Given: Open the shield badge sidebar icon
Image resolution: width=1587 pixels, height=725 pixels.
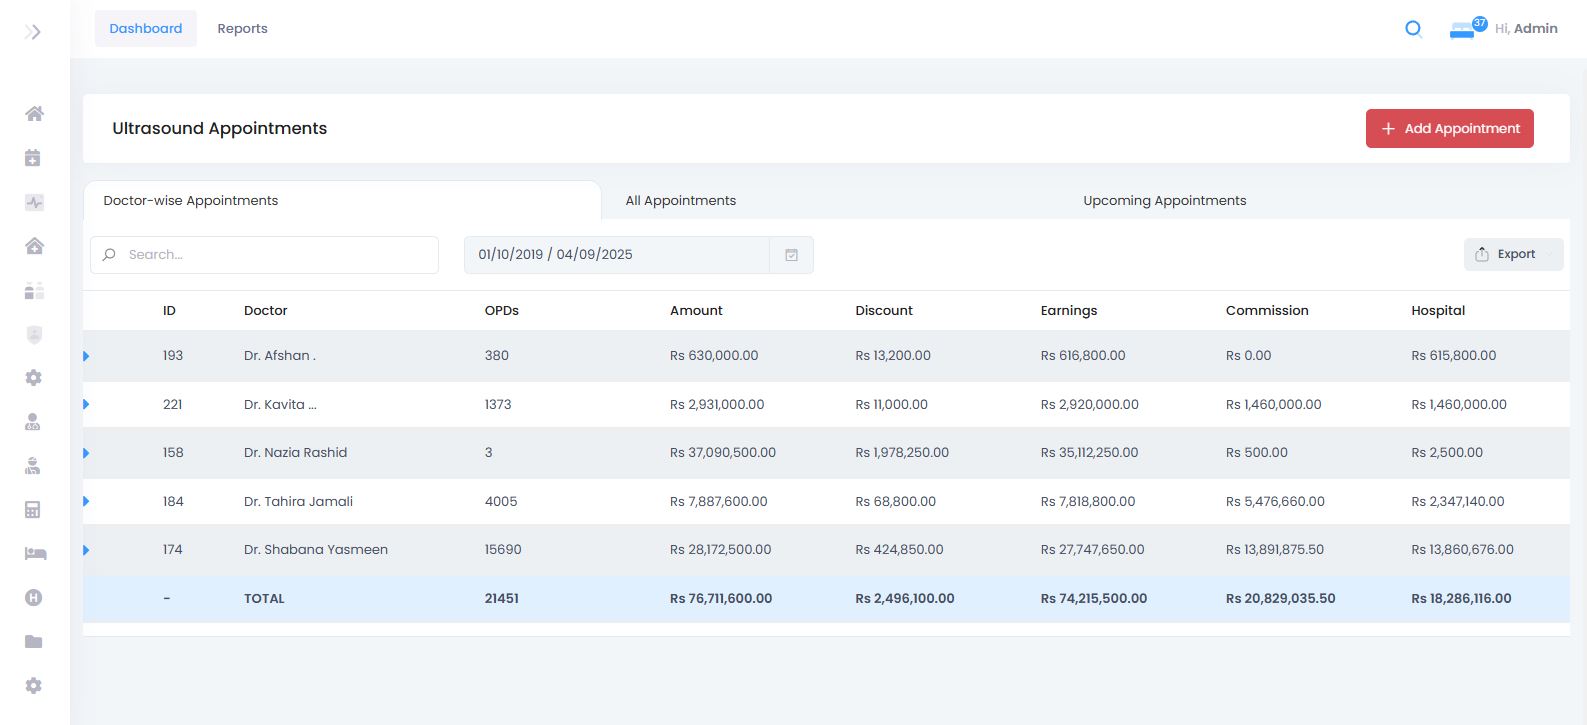Looking at the screenshot, I should point(34,334).
